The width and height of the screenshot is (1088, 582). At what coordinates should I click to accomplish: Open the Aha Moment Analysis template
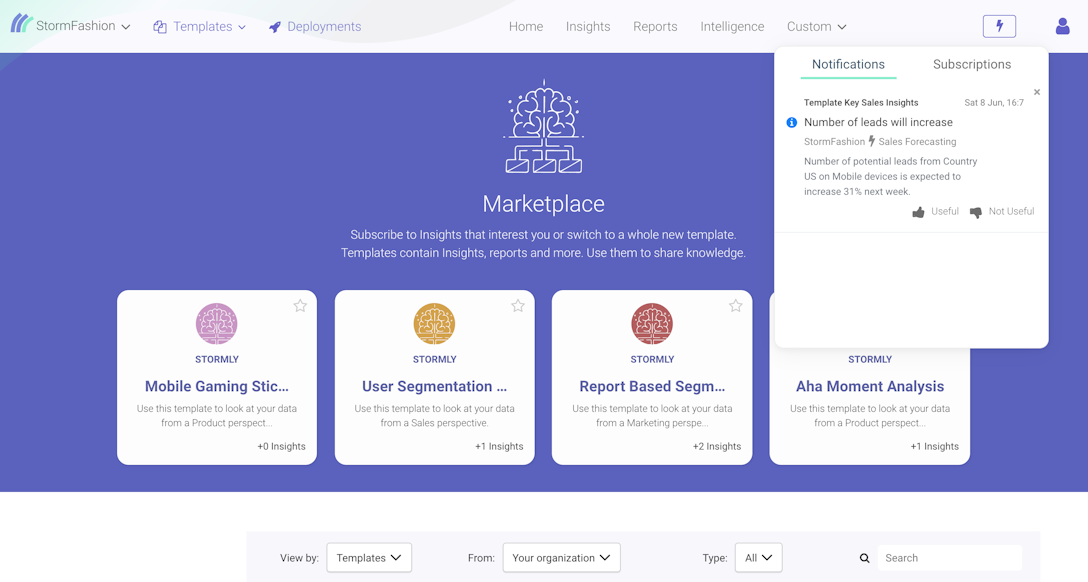coord(869,386)
